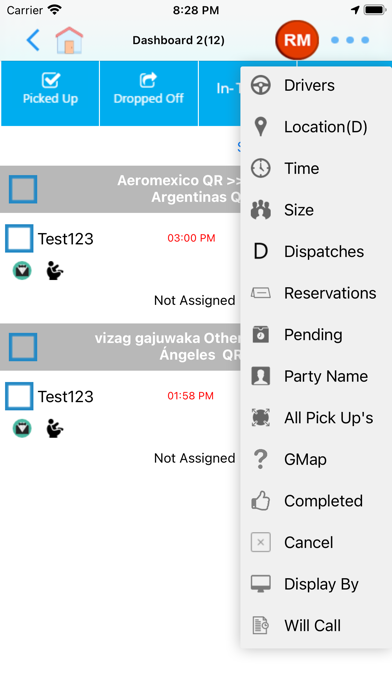Check the first Test123 checkbox
Image resolution: width=392 pixels, height=696 pixels.
pos(19,238)
